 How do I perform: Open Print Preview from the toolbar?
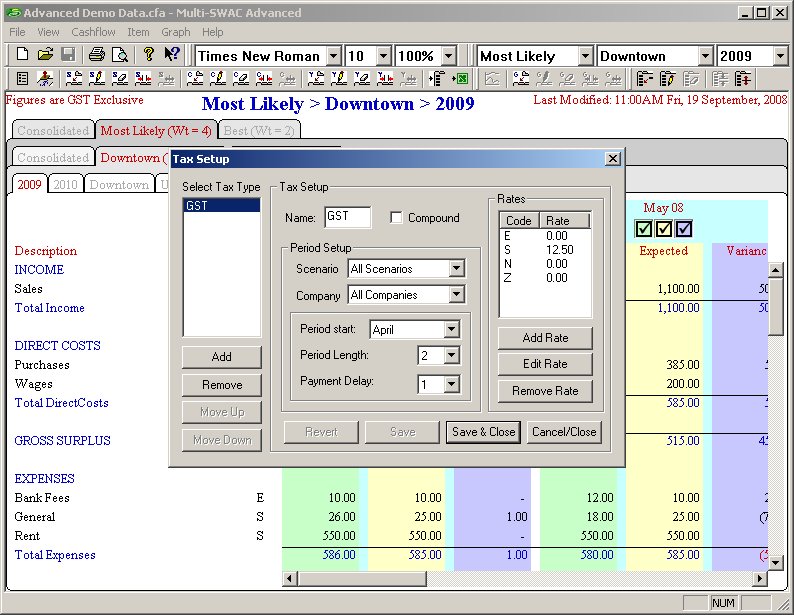119,56
